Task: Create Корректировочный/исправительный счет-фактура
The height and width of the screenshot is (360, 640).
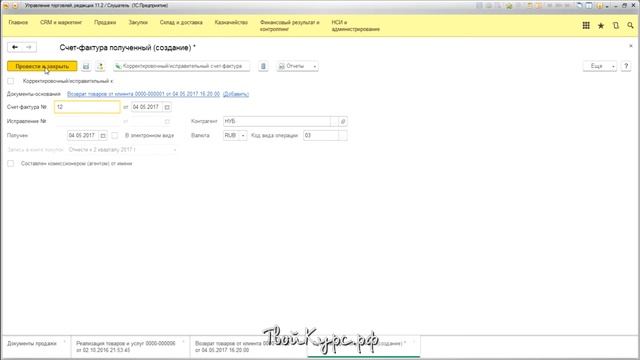Action: pos(182,66)
